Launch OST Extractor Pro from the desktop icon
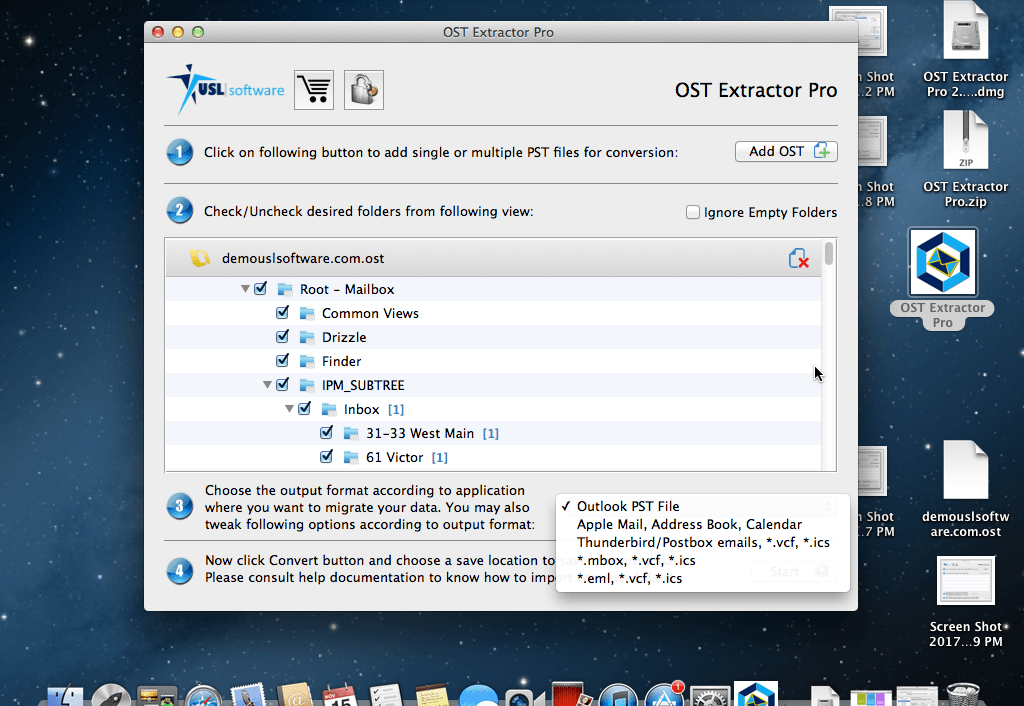This screenshot has width=1024, height=706. point(941,262)
